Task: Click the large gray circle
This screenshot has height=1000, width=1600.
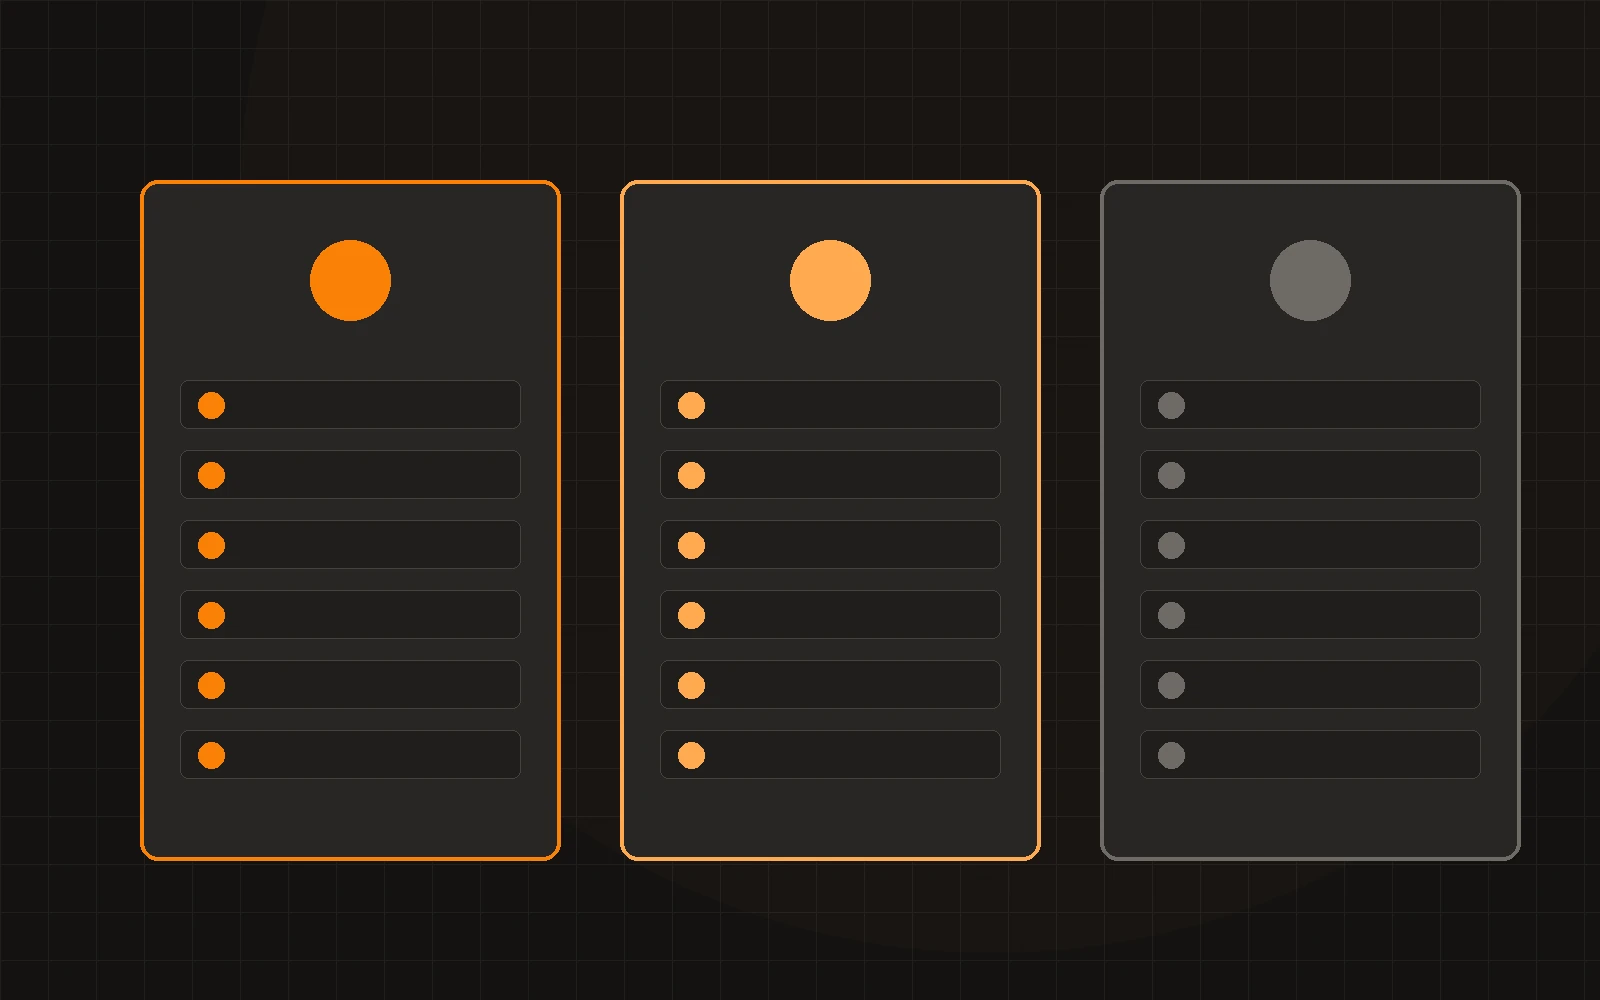Action: pyautogui.click(x=1310, y=280)
